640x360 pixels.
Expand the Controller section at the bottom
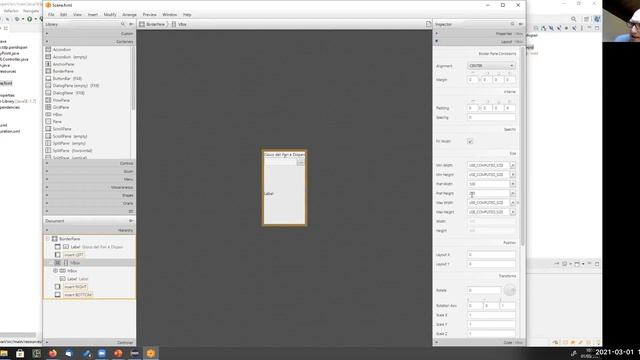tap(89, 342)
